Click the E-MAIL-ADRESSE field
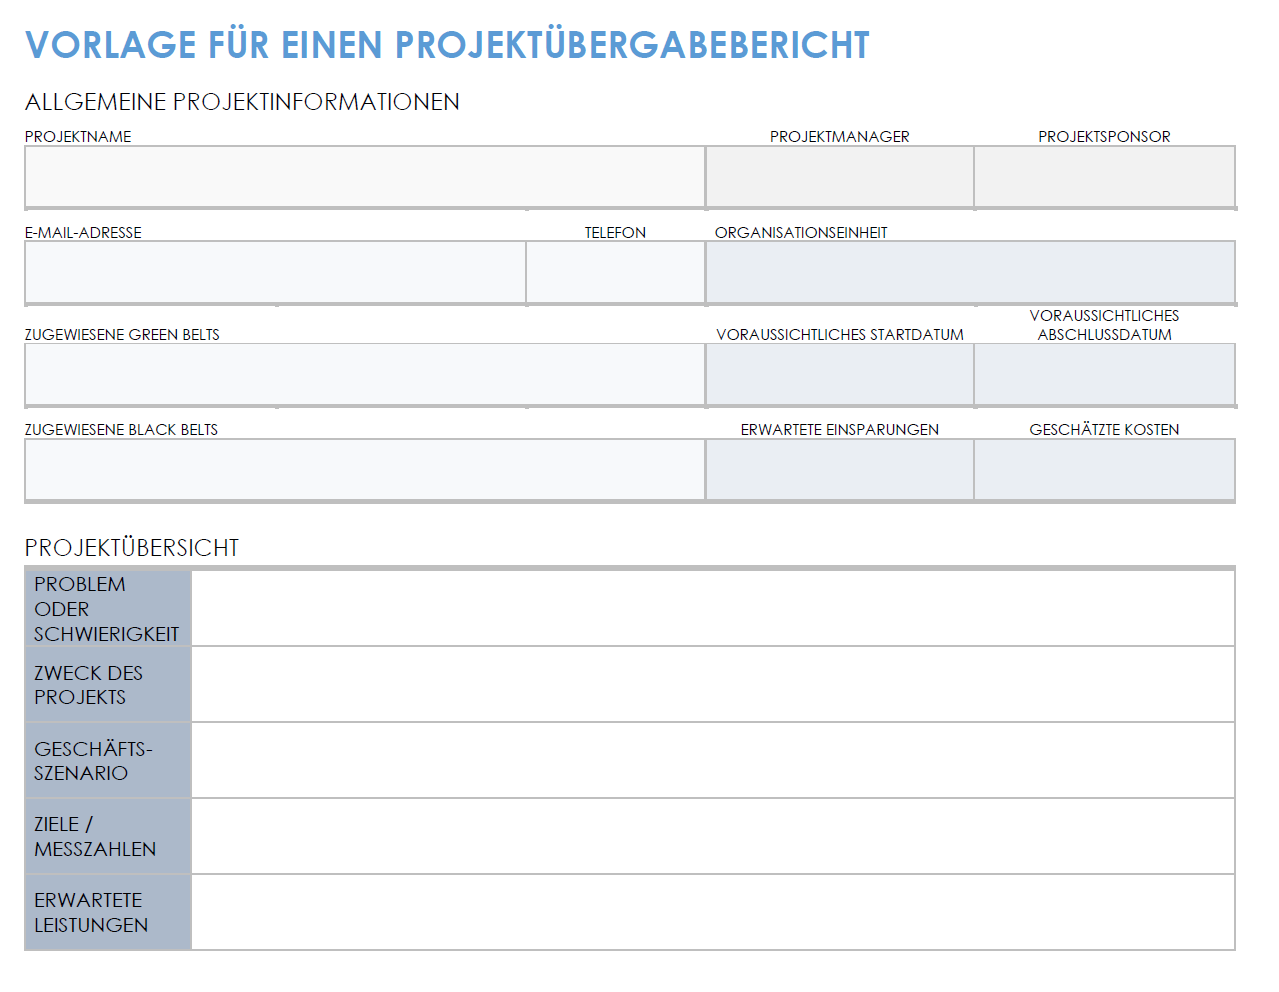Viewport: 1279px width, 992px height. [274, 271]
